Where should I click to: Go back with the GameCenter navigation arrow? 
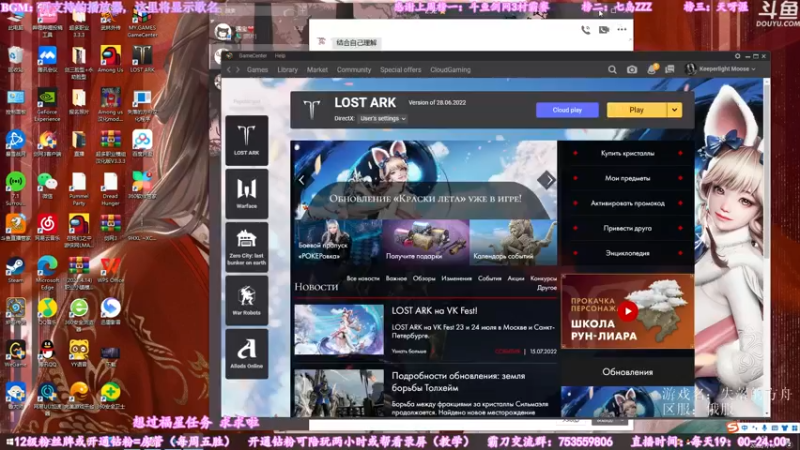pyautogui.click(x=229, y=69)
